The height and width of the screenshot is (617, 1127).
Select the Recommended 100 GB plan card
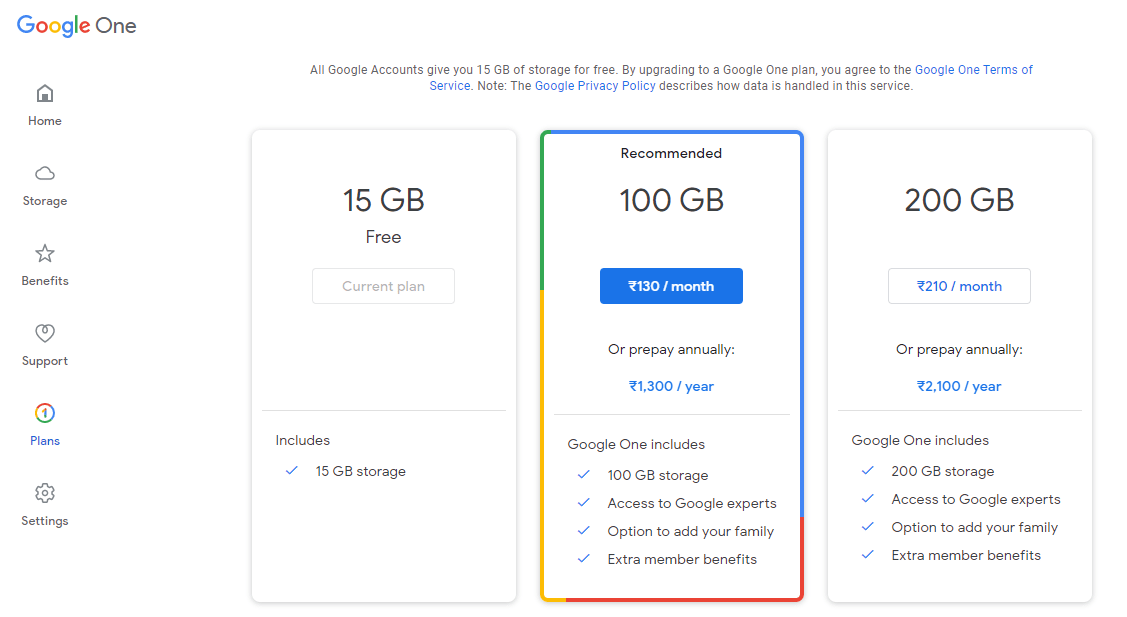click(671, 200)
